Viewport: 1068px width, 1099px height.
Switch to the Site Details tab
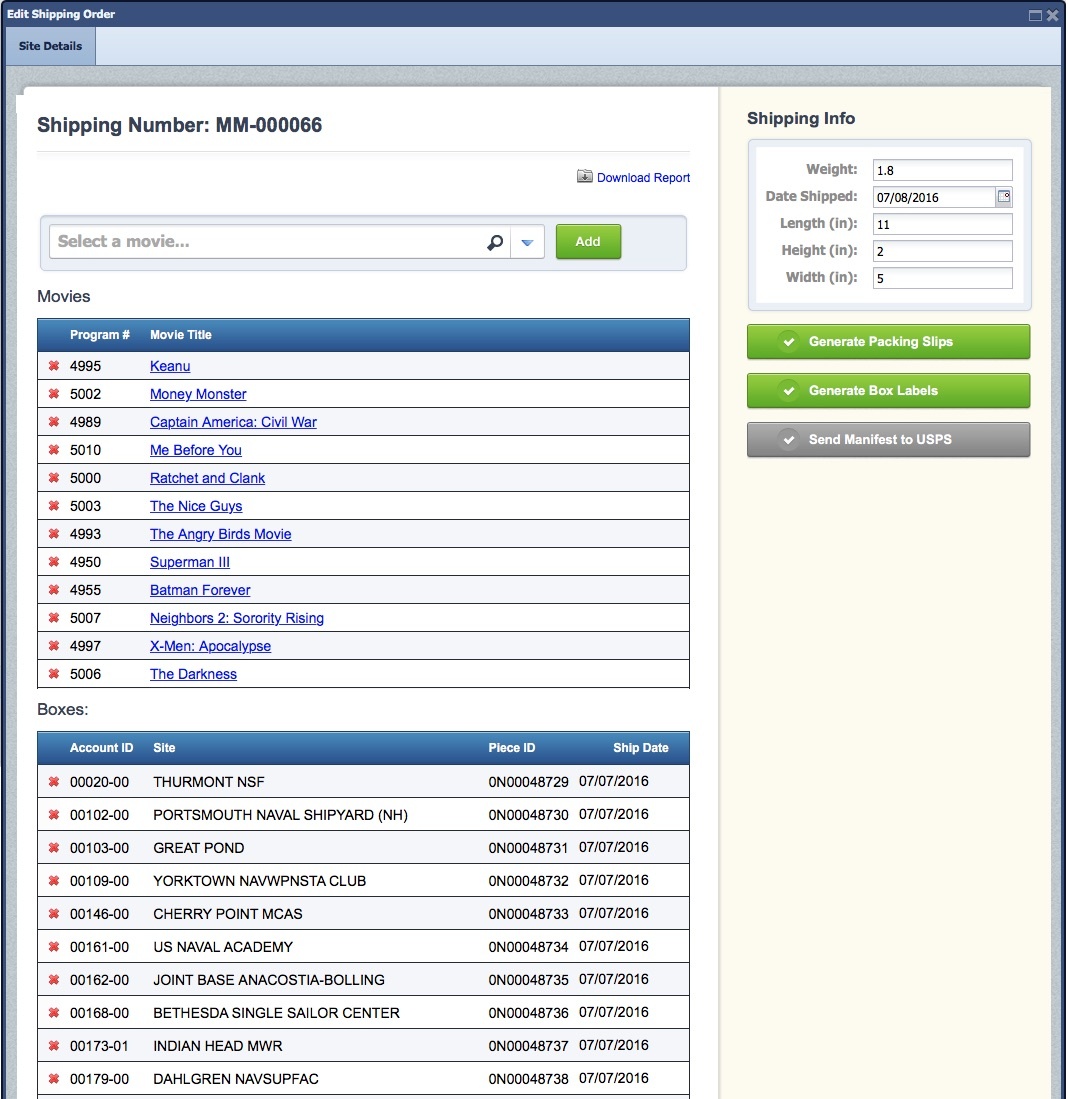point(50,46)
